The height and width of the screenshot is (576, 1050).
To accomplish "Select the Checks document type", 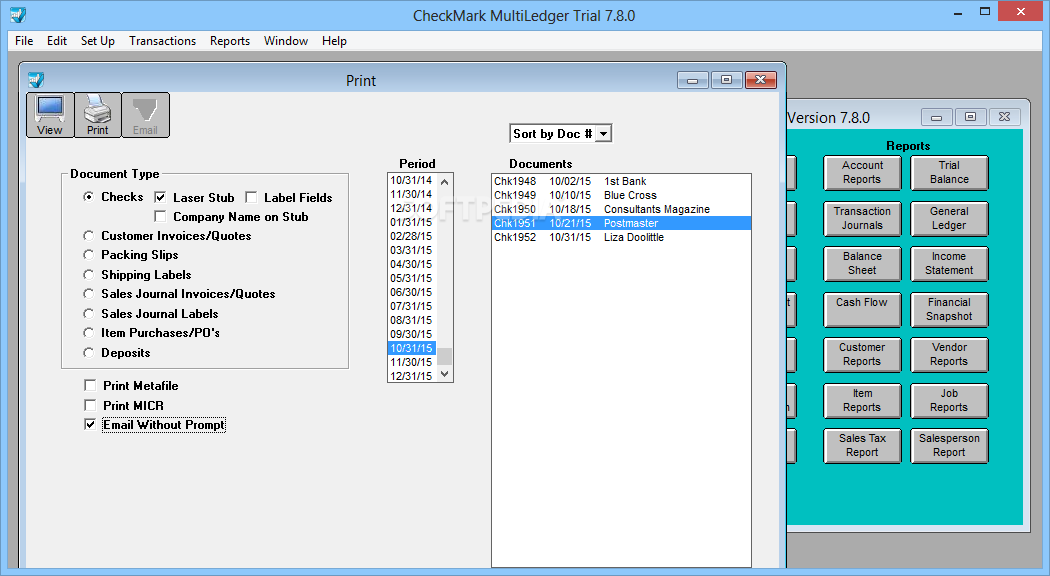I will pos(88,197).
